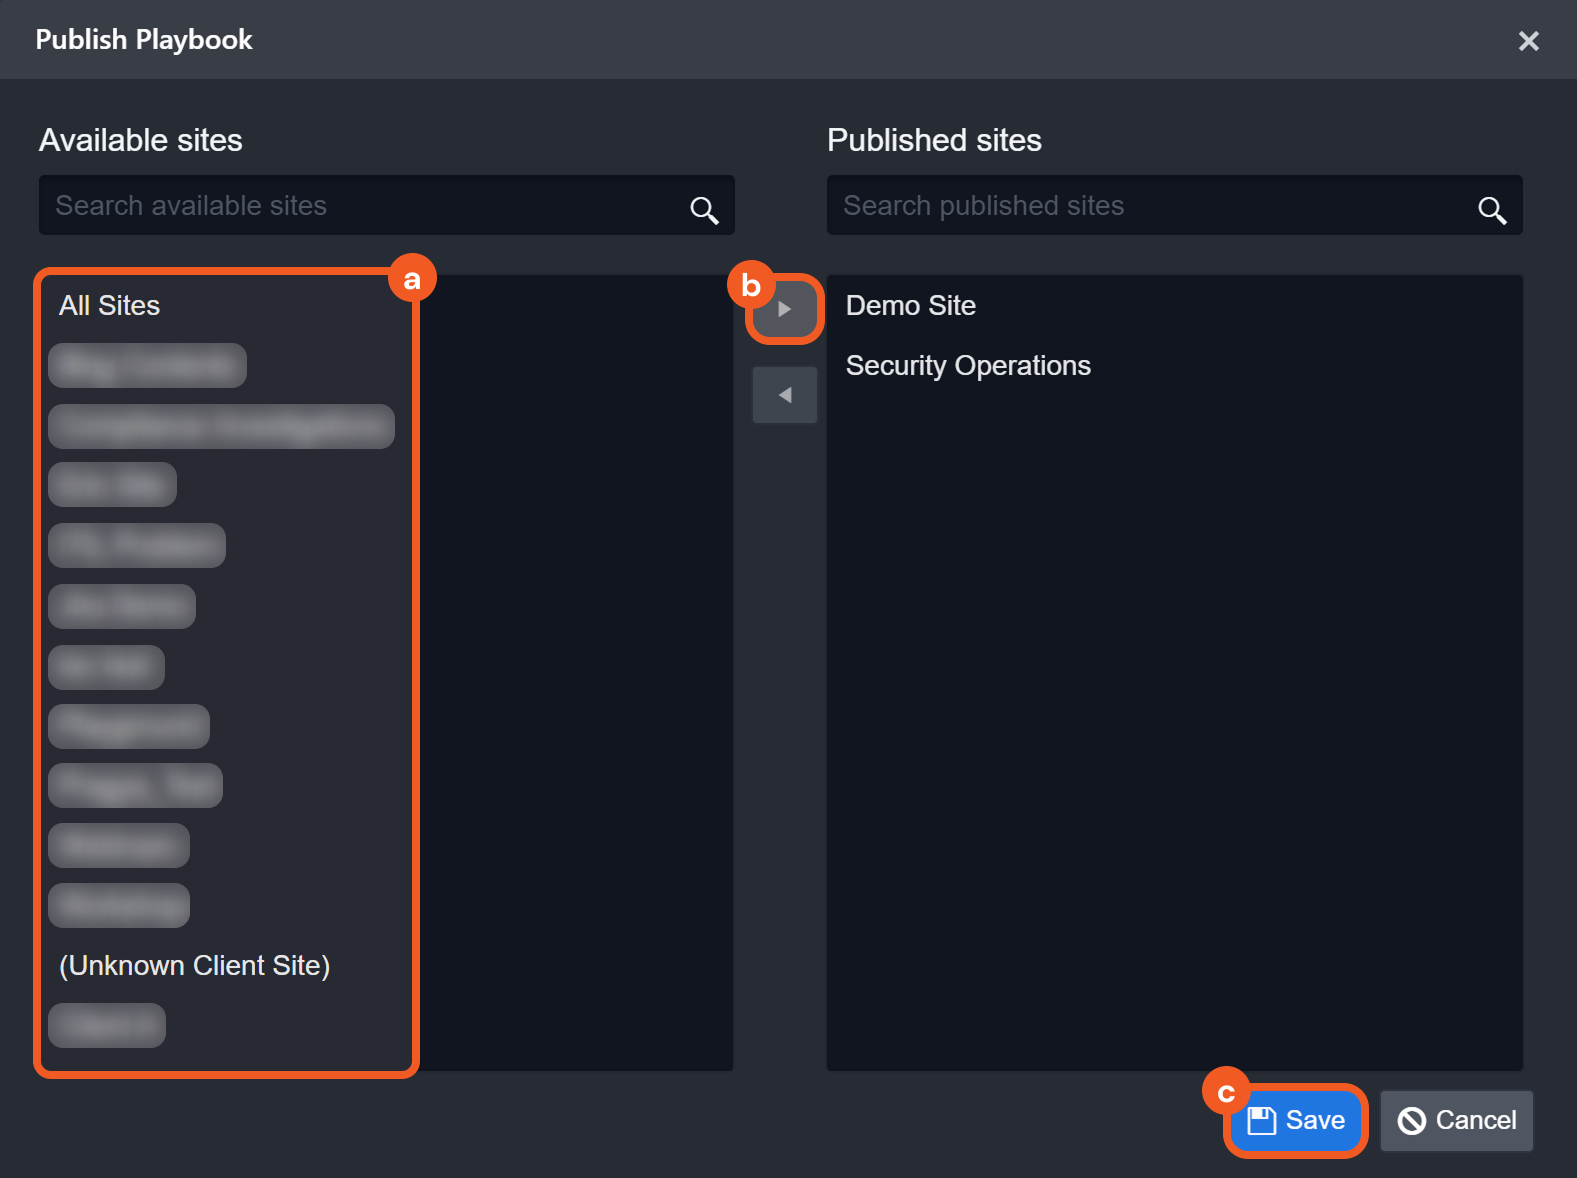Click the circle-slash icon on Cancel

[x=1412, y=1121]
